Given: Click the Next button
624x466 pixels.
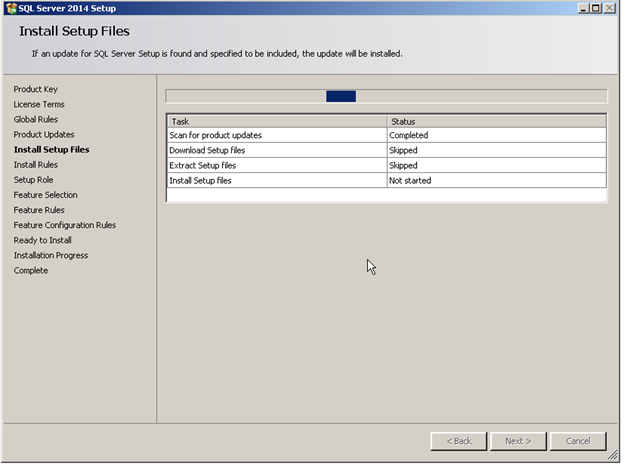Looking at the screenshot, I should click(x=518, y=441).
